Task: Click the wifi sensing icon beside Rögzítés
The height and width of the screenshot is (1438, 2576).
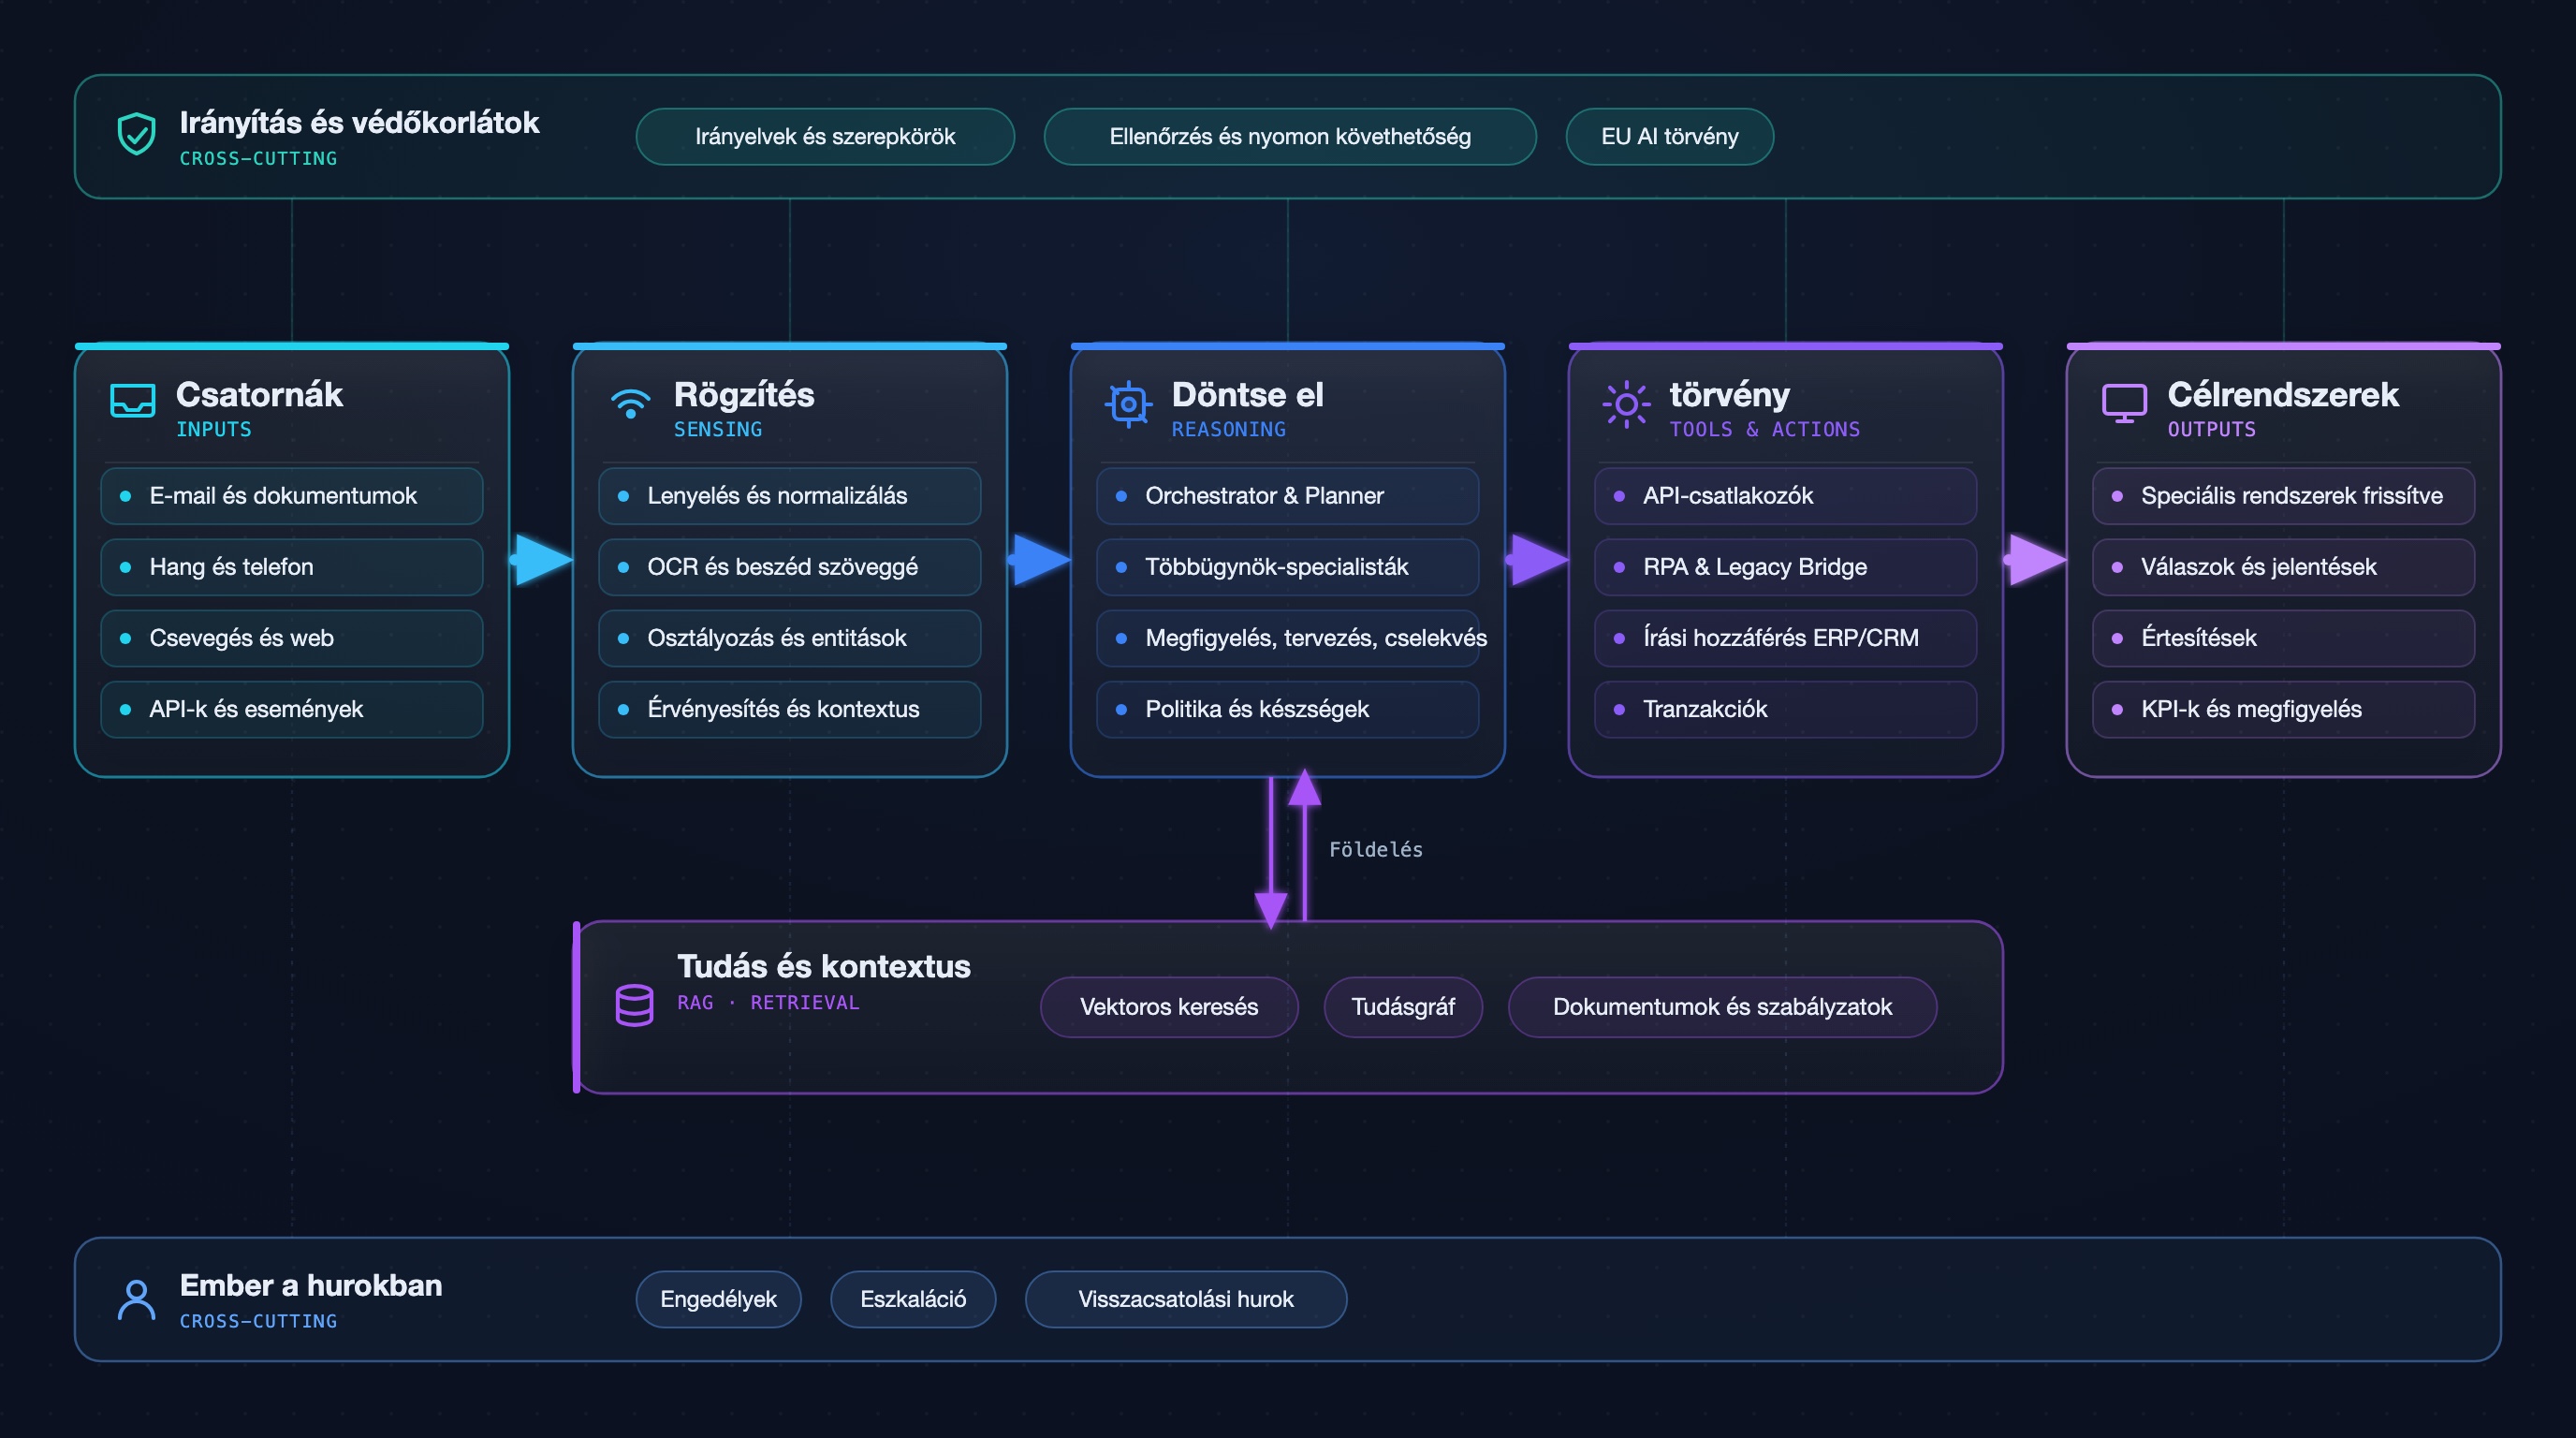Action: [630, 403]
